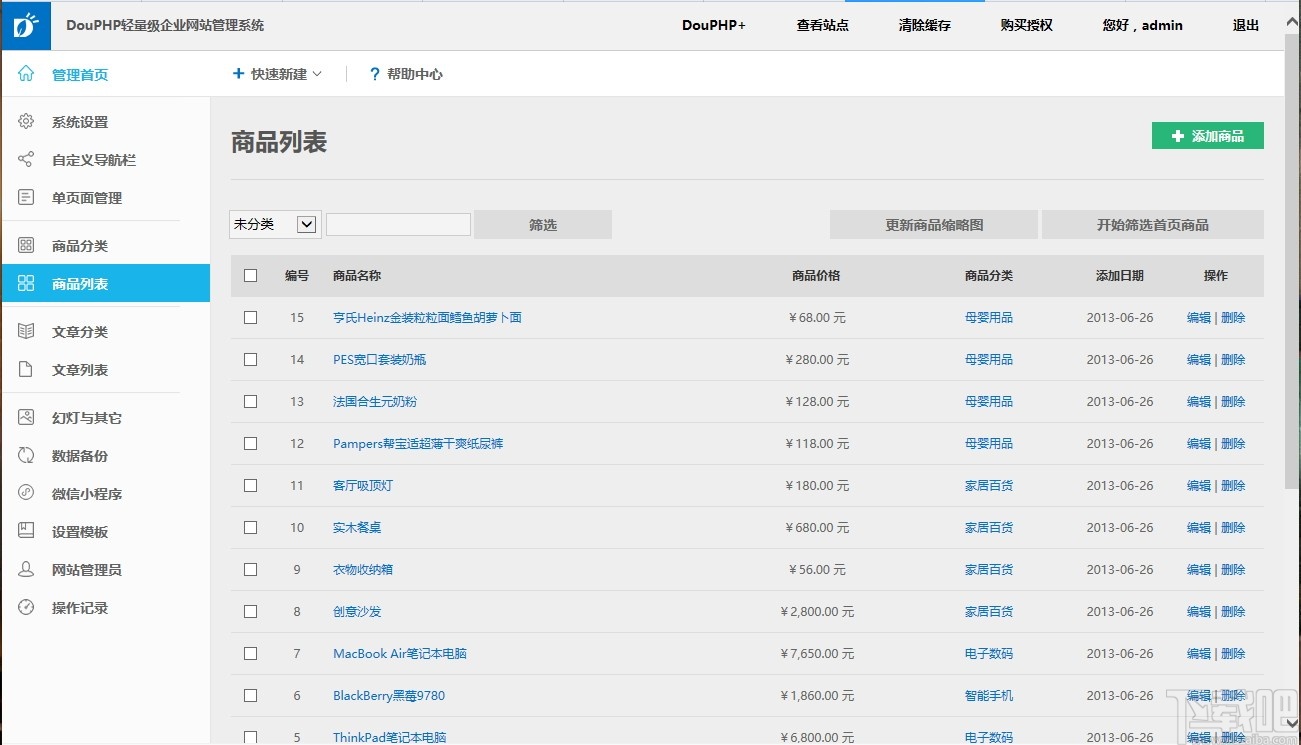1301x745 pixels.
Task: Check the box for PES宽口套装奶瓶
Action: 250,360
